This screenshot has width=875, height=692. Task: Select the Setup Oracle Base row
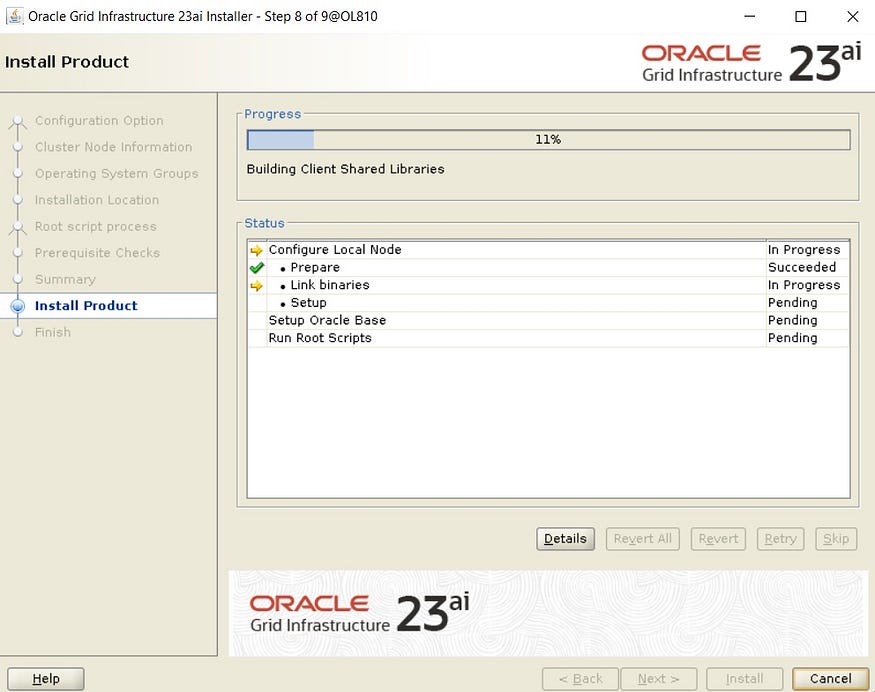pyautogui.click(x=549, y=320)
